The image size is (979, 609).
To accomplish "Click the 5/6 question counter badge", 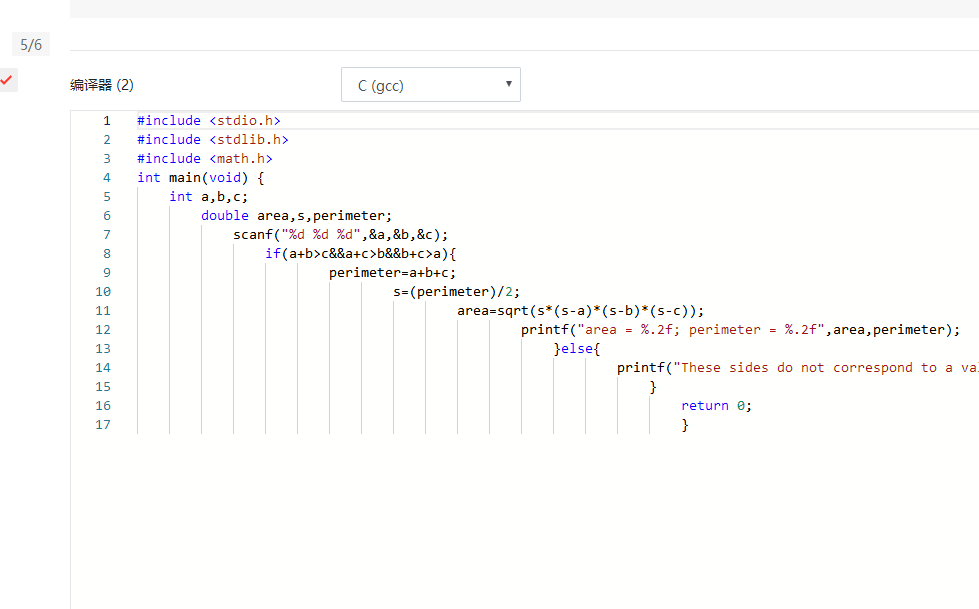I will click(x=31, y=45).
